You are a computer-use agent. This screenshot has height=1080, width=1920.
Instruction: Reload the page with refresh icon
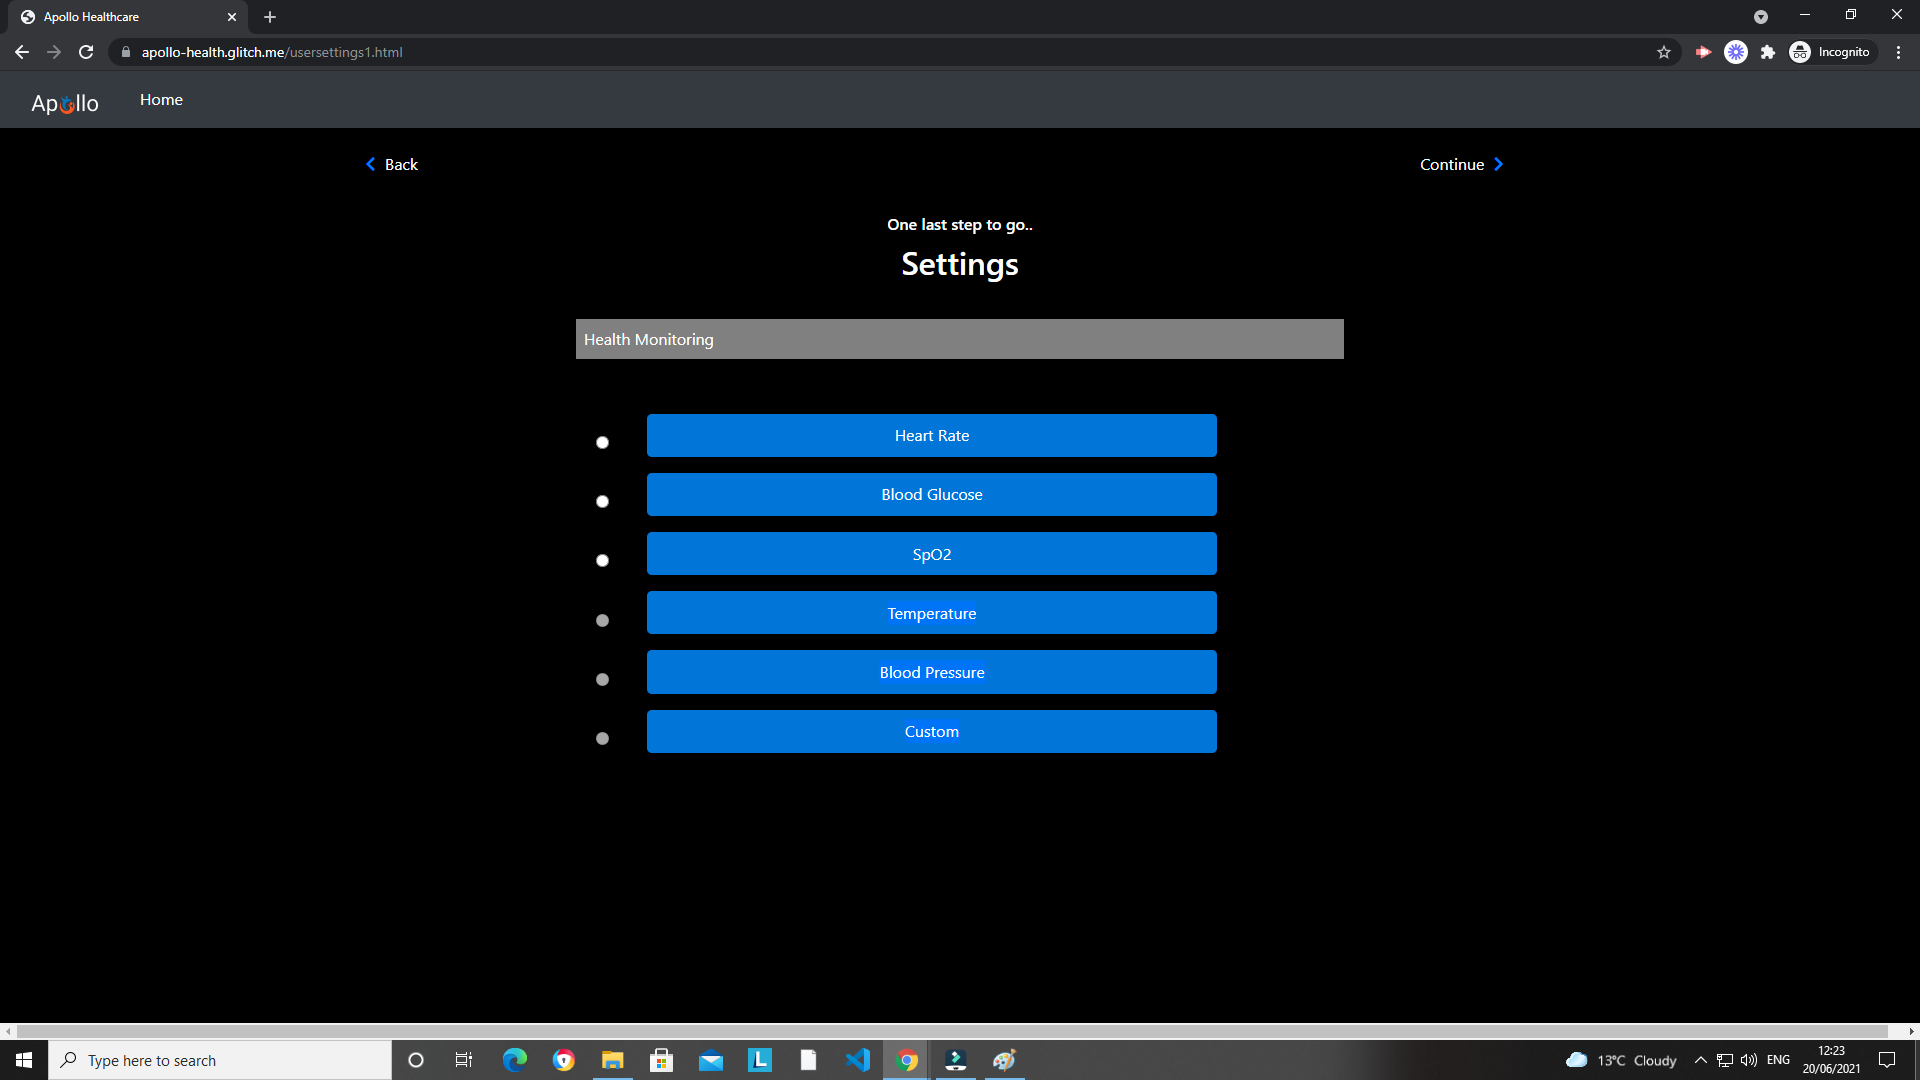[86, 52]
